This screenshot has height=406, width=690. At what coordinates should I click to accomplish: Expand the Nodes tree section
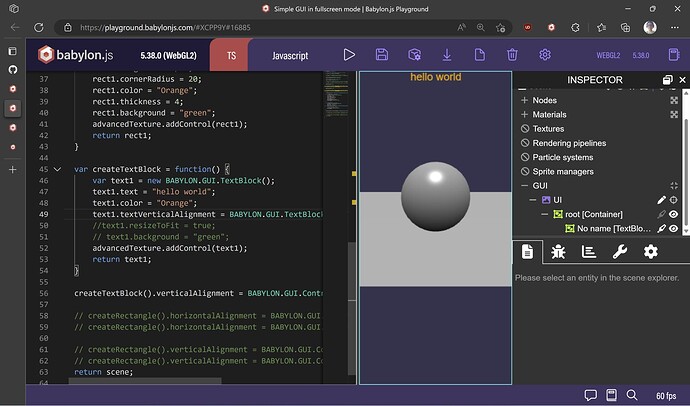(524, 100)
